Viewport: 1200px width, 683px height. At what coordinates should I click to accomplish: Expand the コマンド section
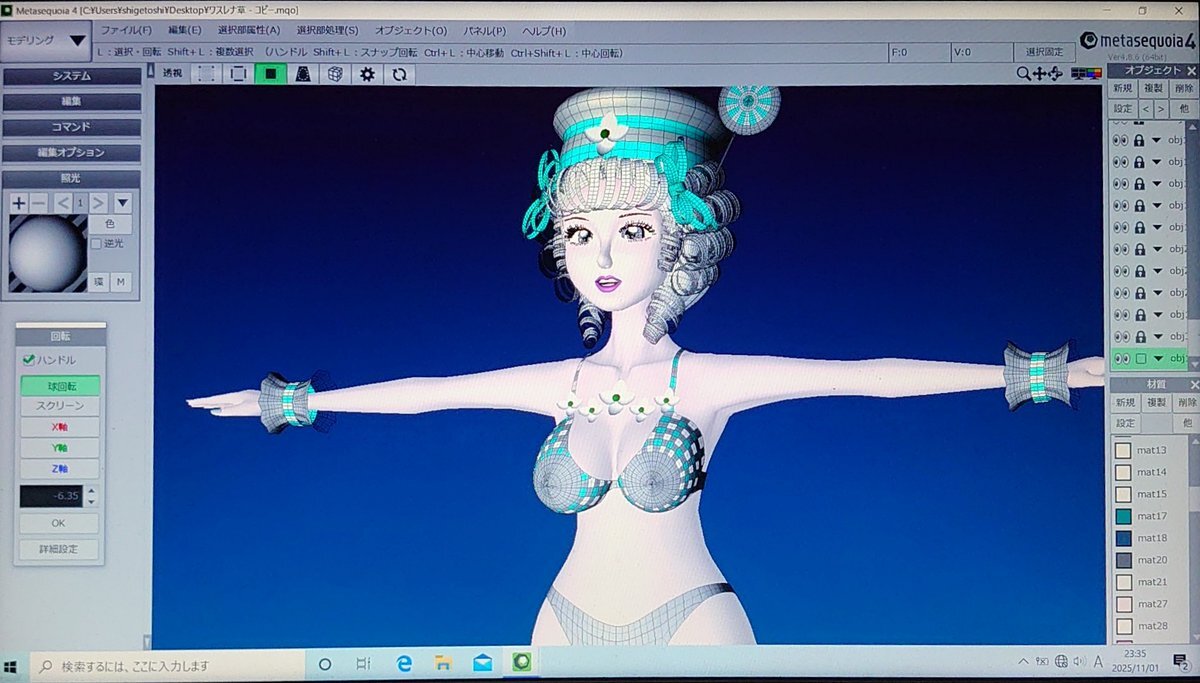pos(72,127)
